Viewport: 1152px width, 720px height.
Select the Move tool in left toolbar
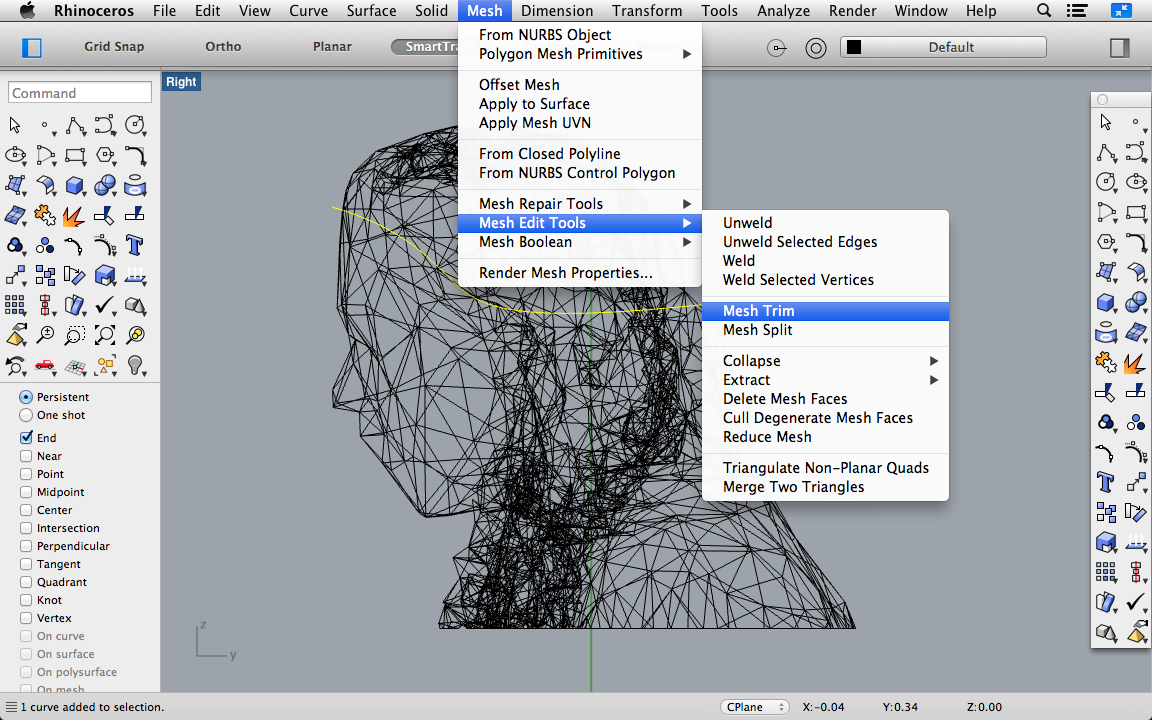[x=15, y=276]
